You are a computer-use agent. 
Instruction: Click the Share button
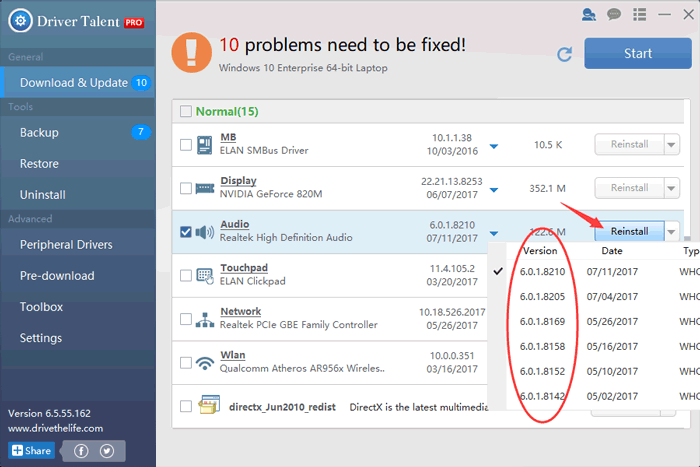coord(31,450)
